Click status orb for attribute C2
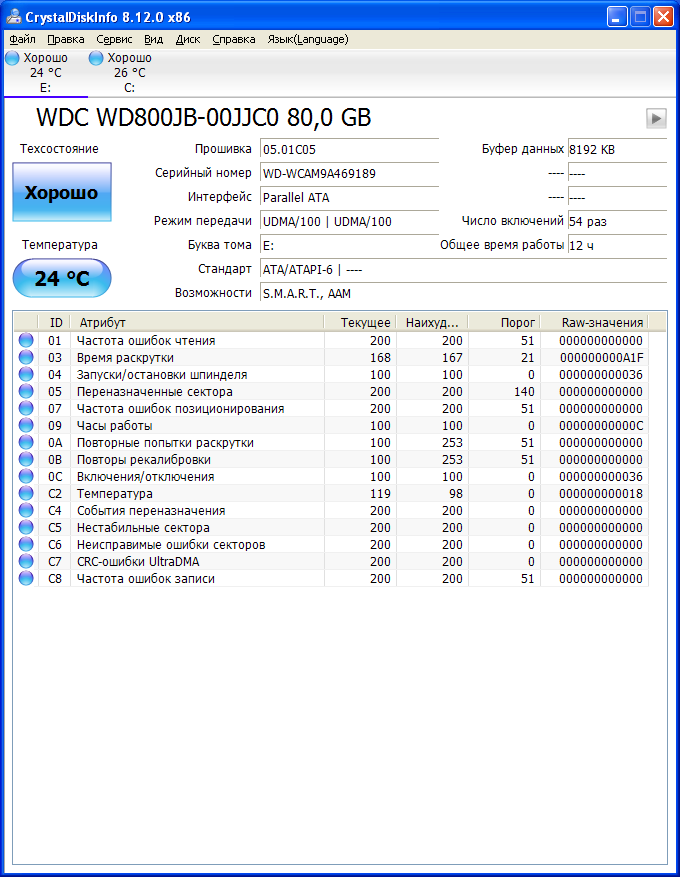Image resolution: width=680 pixels, height=877 pixels. point(26,493)
